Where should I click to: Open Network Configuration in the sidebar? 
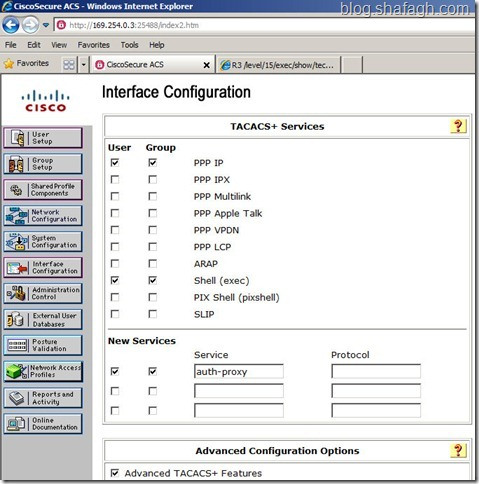[x=43, y=215]
